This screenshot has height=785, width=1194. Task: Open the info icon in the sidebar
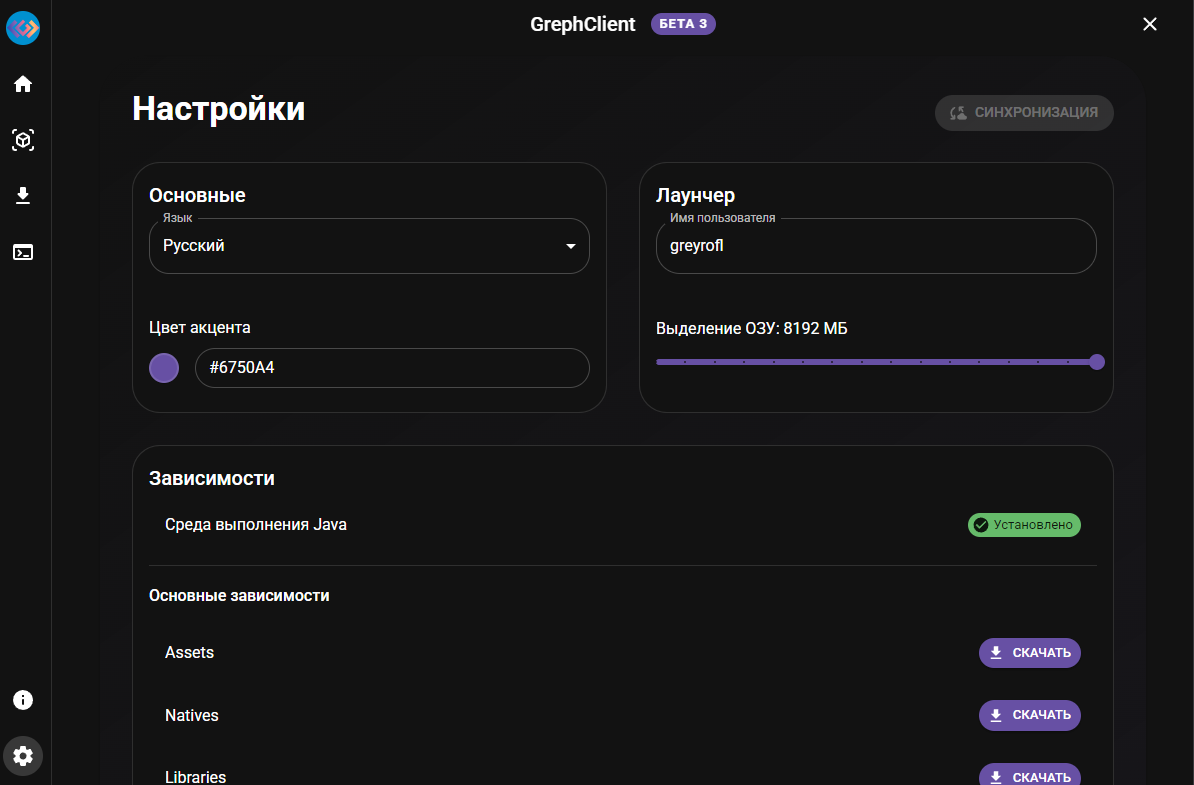pos(23,700)
